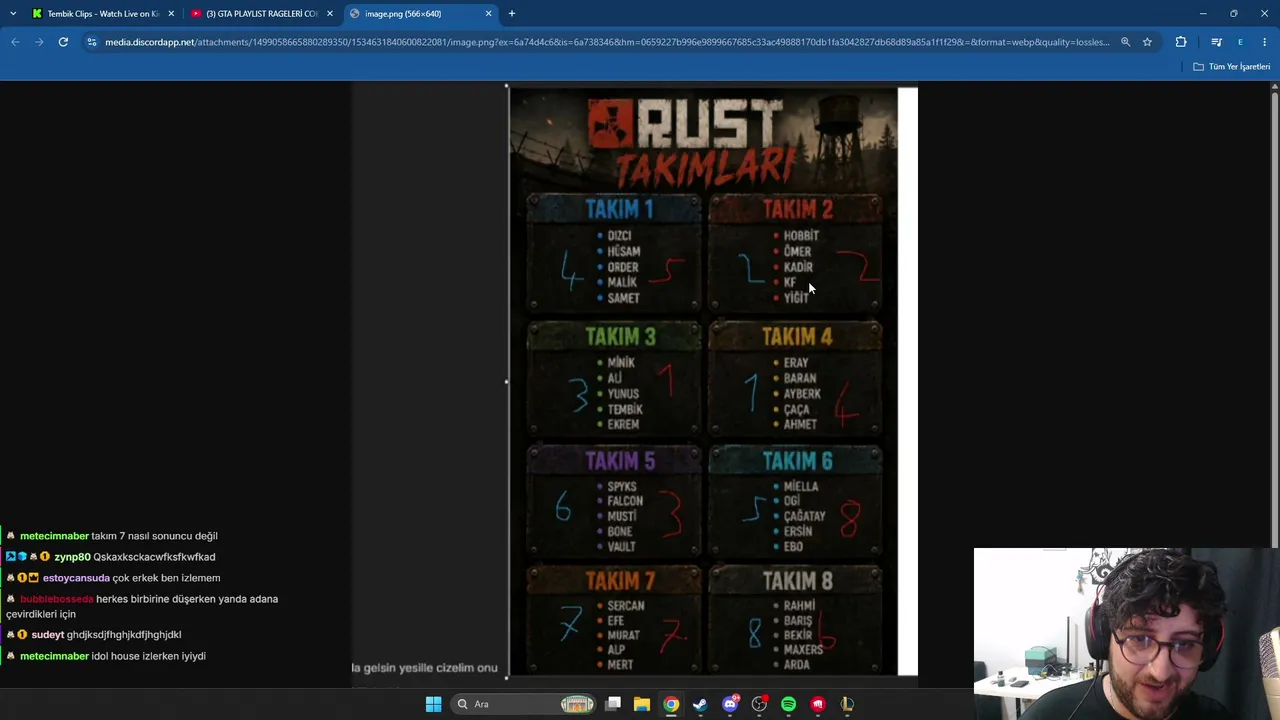This screenshot has height=720, width=1280.
Task: Click the TAKIM 3 heading
Action: [620, 337]
